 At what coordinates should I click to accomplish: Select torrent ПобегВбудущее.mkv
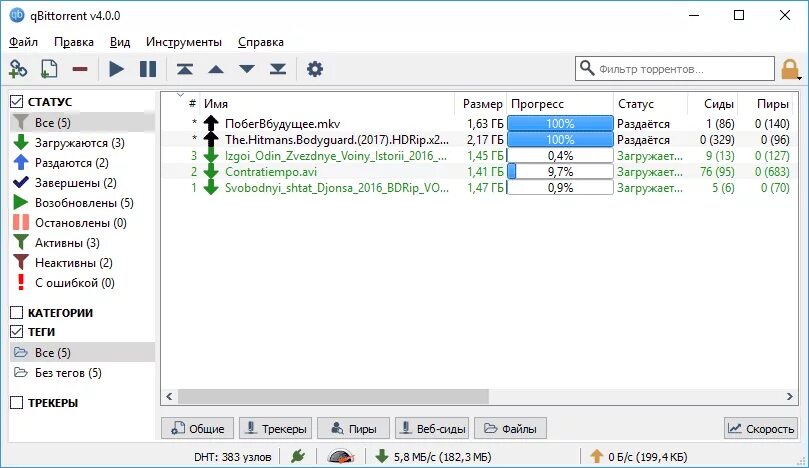[x=479, y=124]
